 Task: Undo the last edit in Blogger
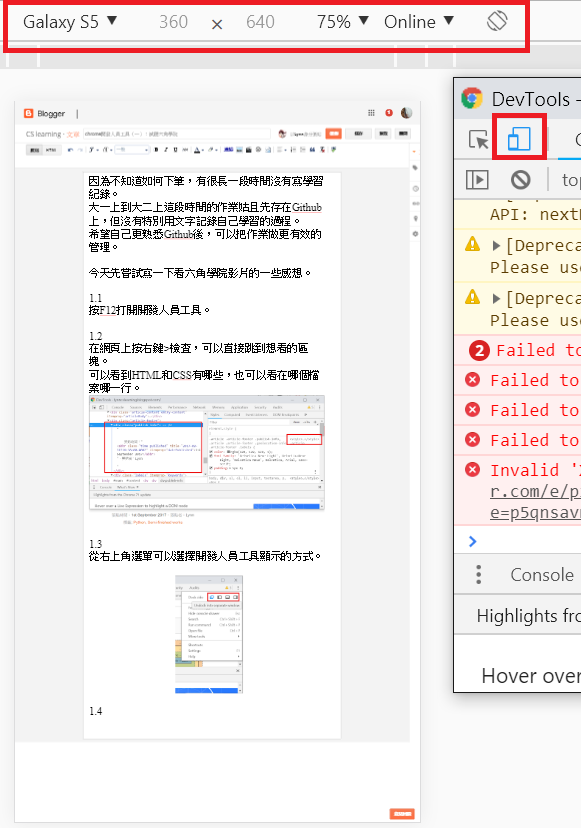(x=71, y=149)
